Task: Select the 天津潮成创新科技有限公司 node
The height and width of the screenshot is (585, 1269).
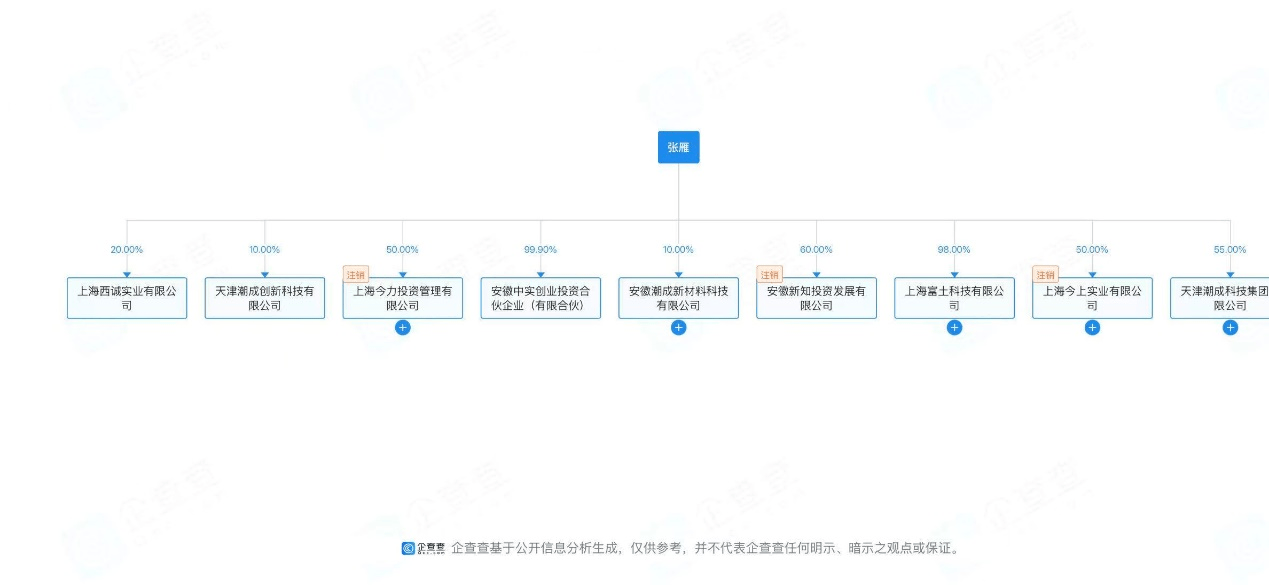Action: [x=265, y=298]
